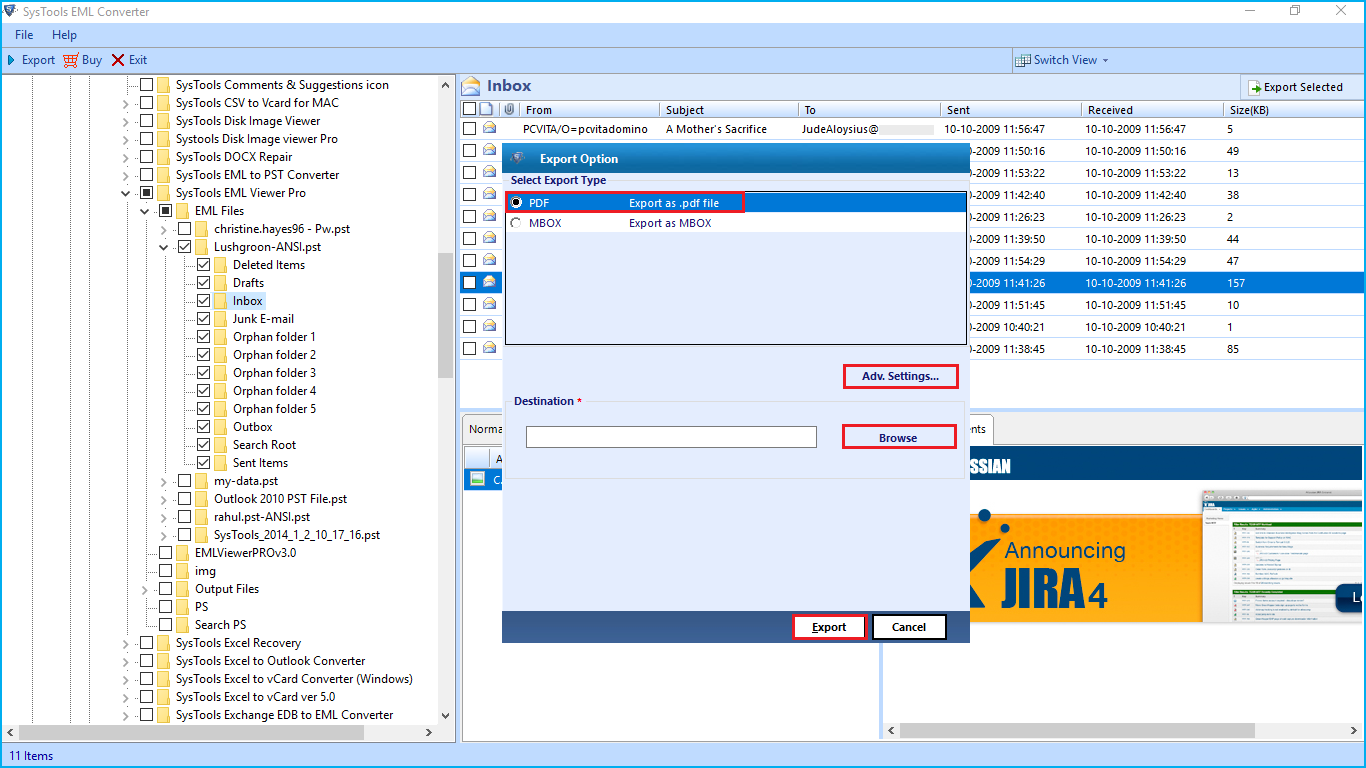Select the MBOX export radio button
1366x768 pixels.
516,223
